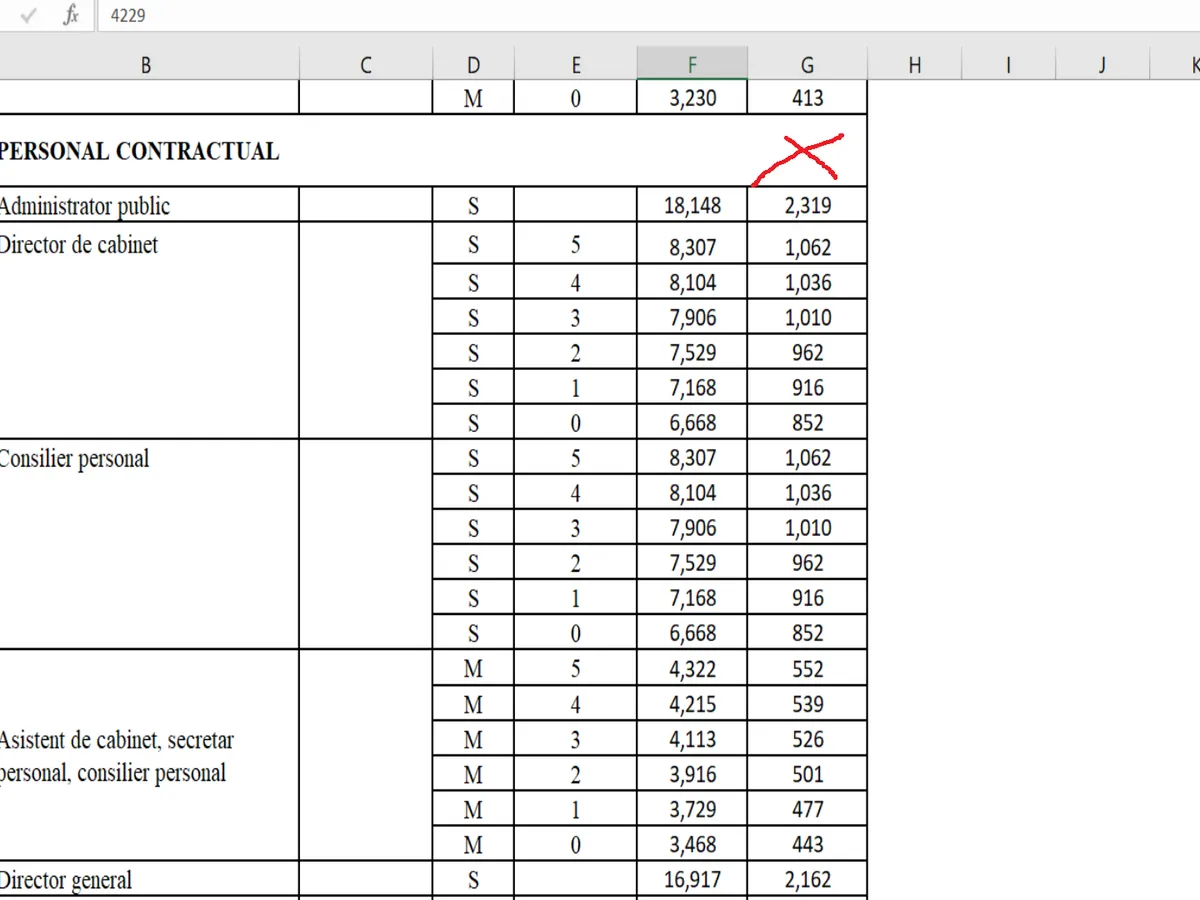The image size is (1200, 900).
Task: Select column D header
Action: tap(473, 66)
